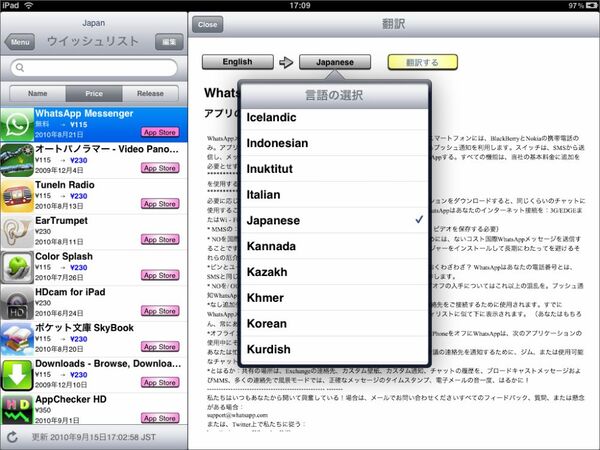Click the arrow between English and Japanese

point(286,62)
